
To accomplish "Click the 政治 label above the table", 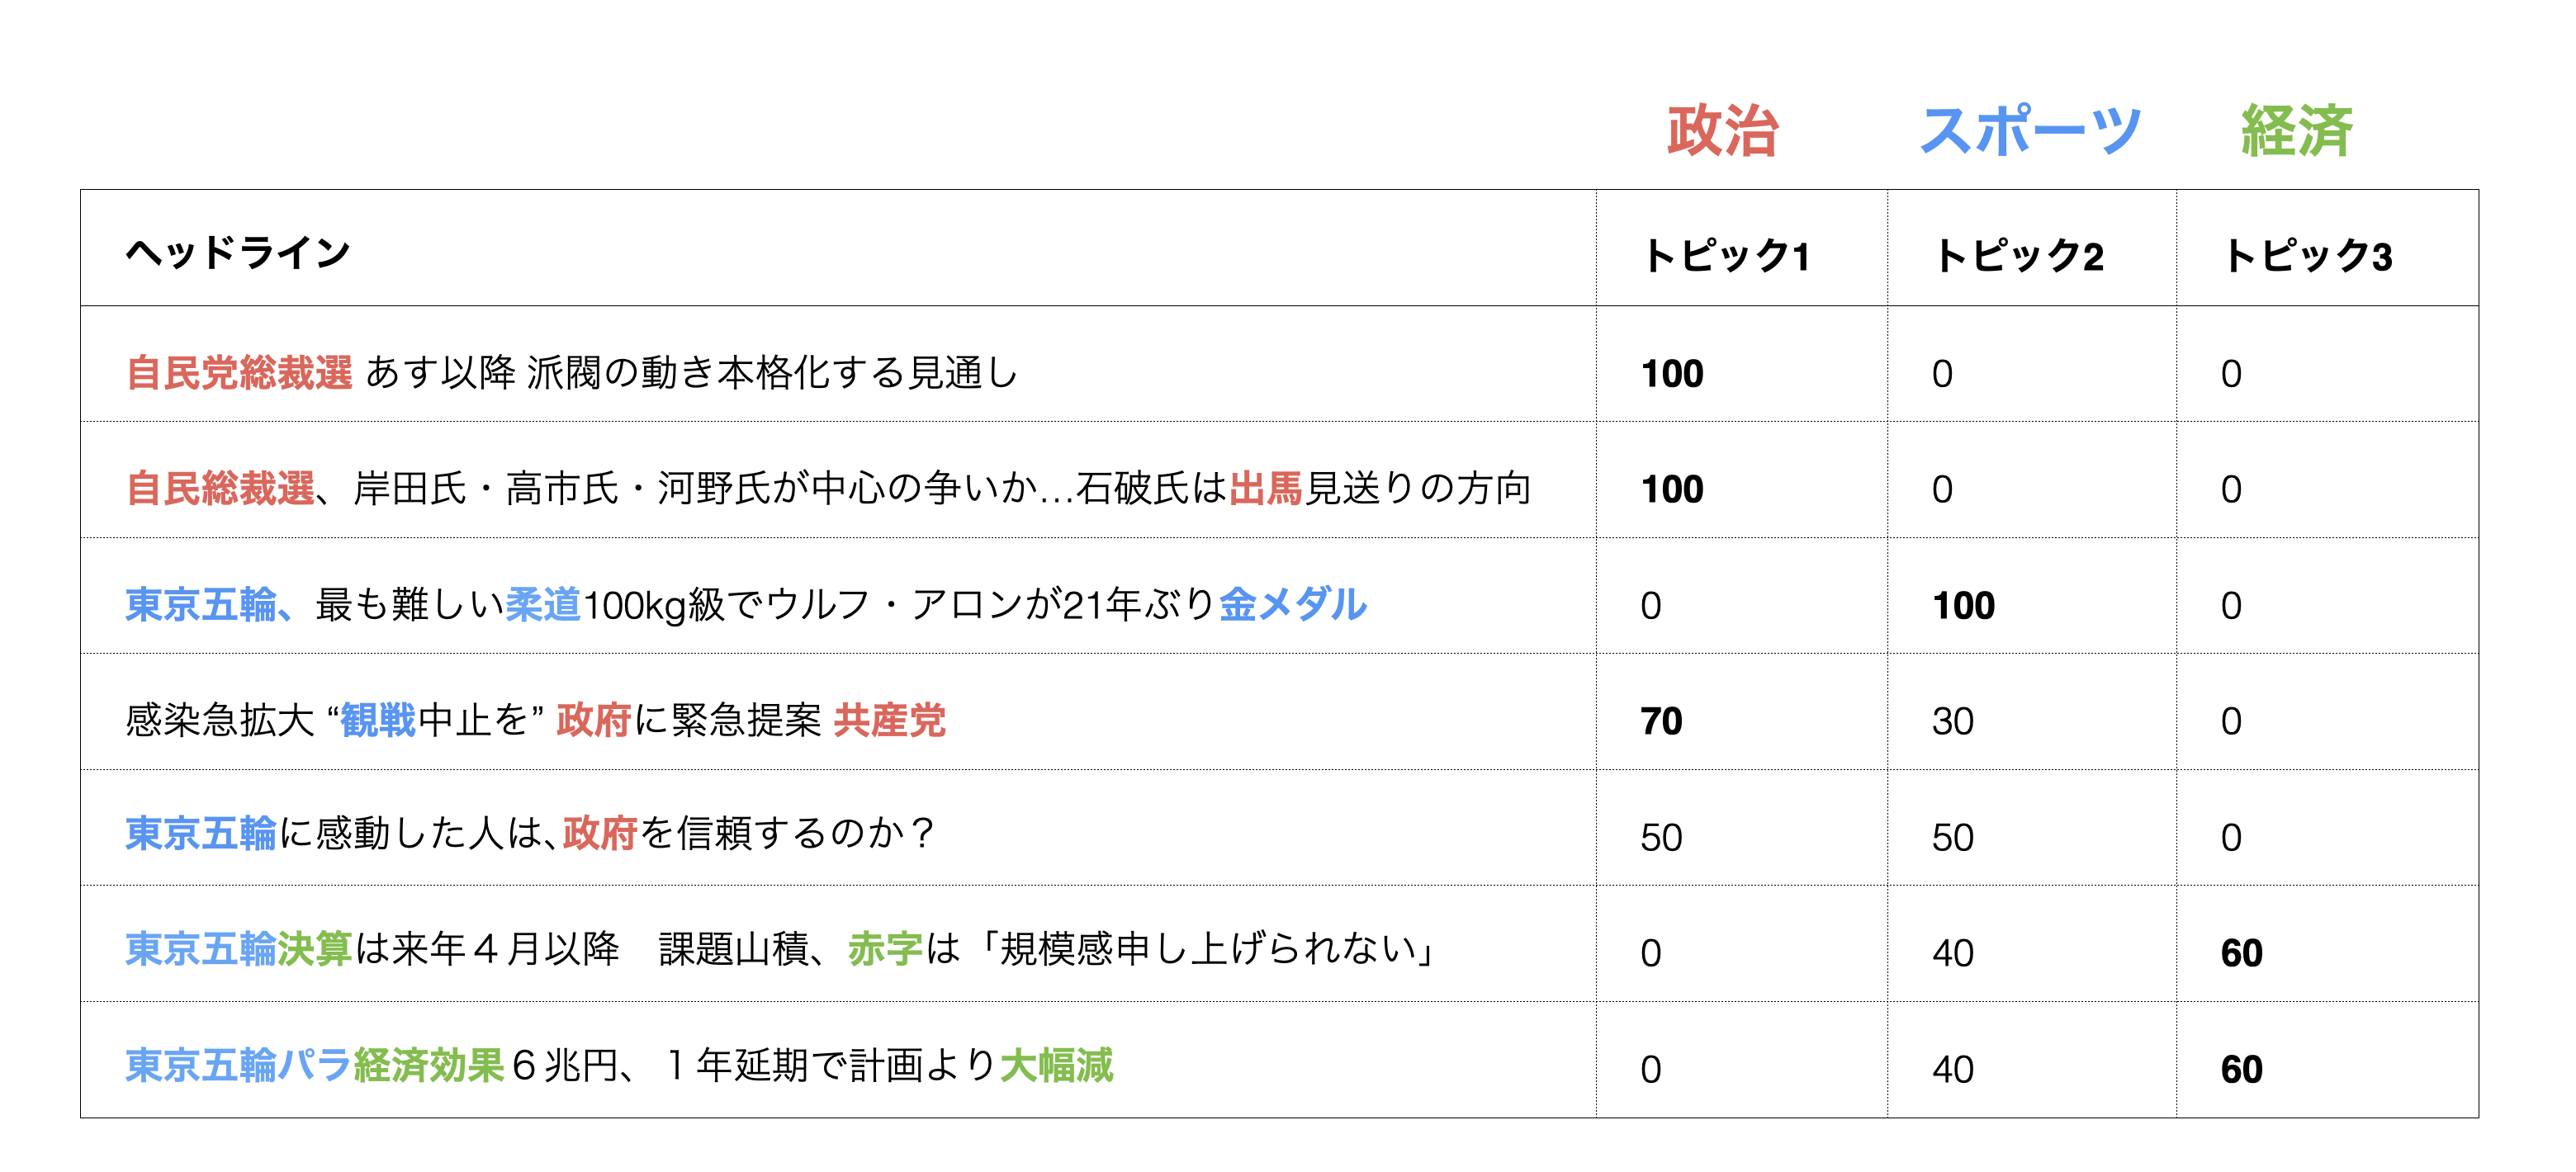I will coord(1722,131).
